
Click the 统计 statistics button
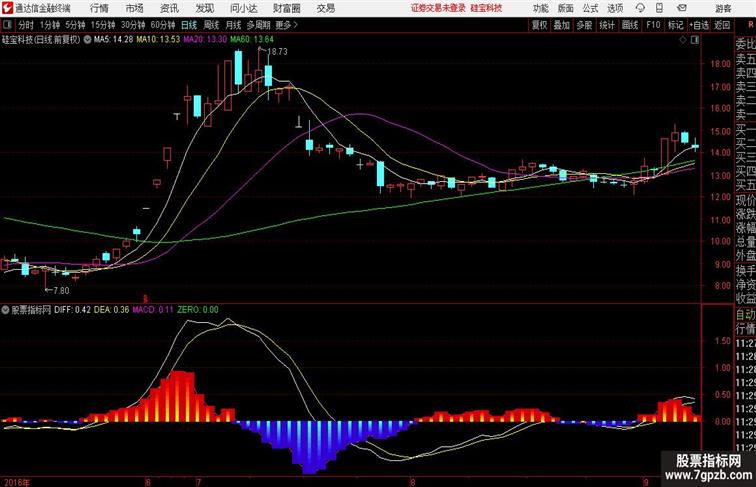(x=607, y=25)
